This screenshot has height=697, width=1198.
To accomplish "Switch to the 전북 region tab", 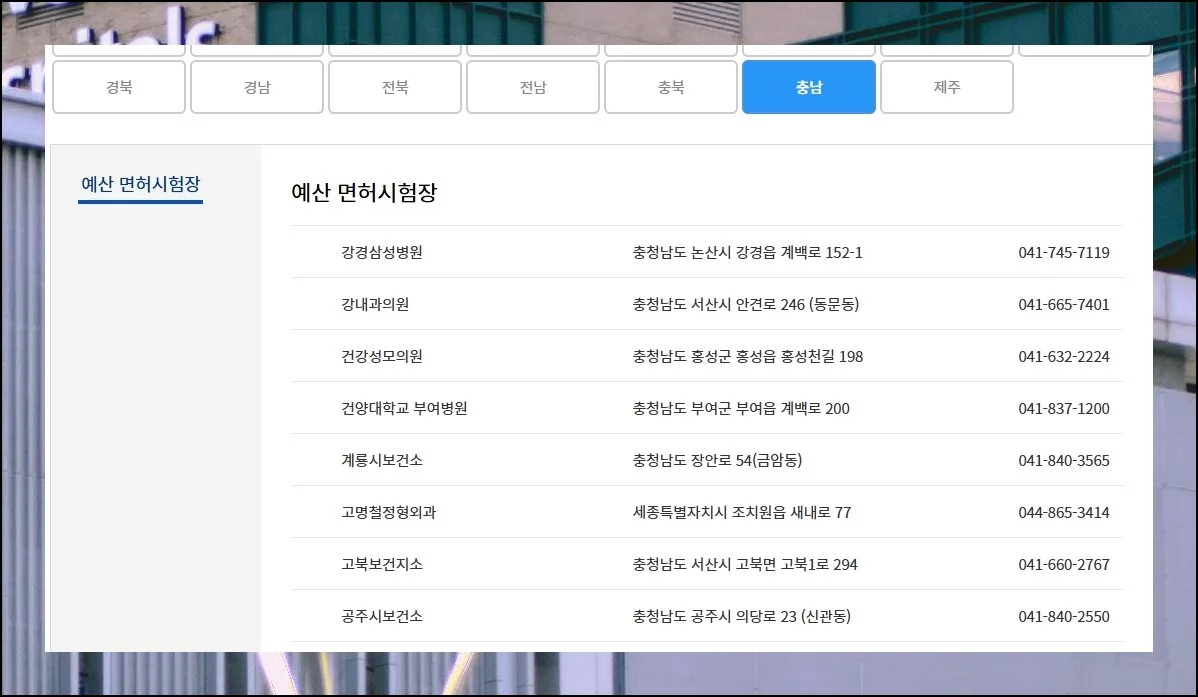I will [395, 87].
